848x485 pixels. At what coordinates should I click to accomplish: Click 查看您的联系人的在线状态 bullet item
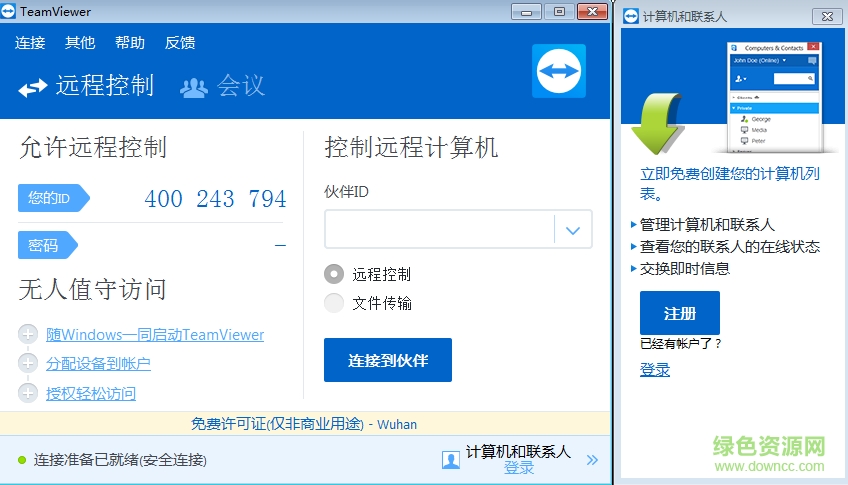730,247
